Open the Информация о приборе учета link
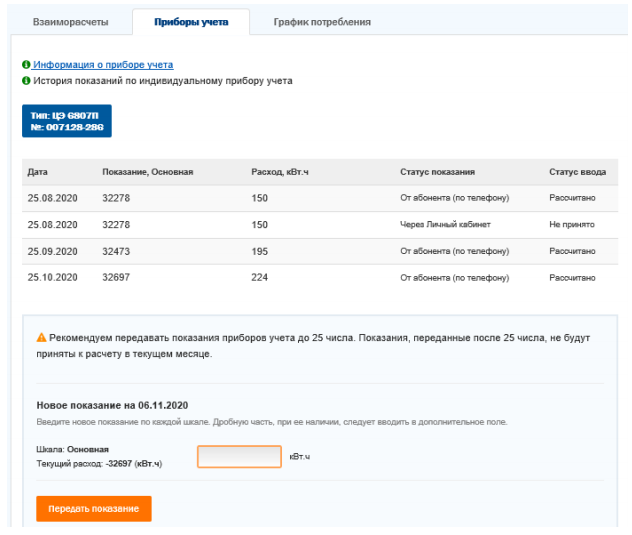The height and width of the screenshot is (535, 632). 103,65
